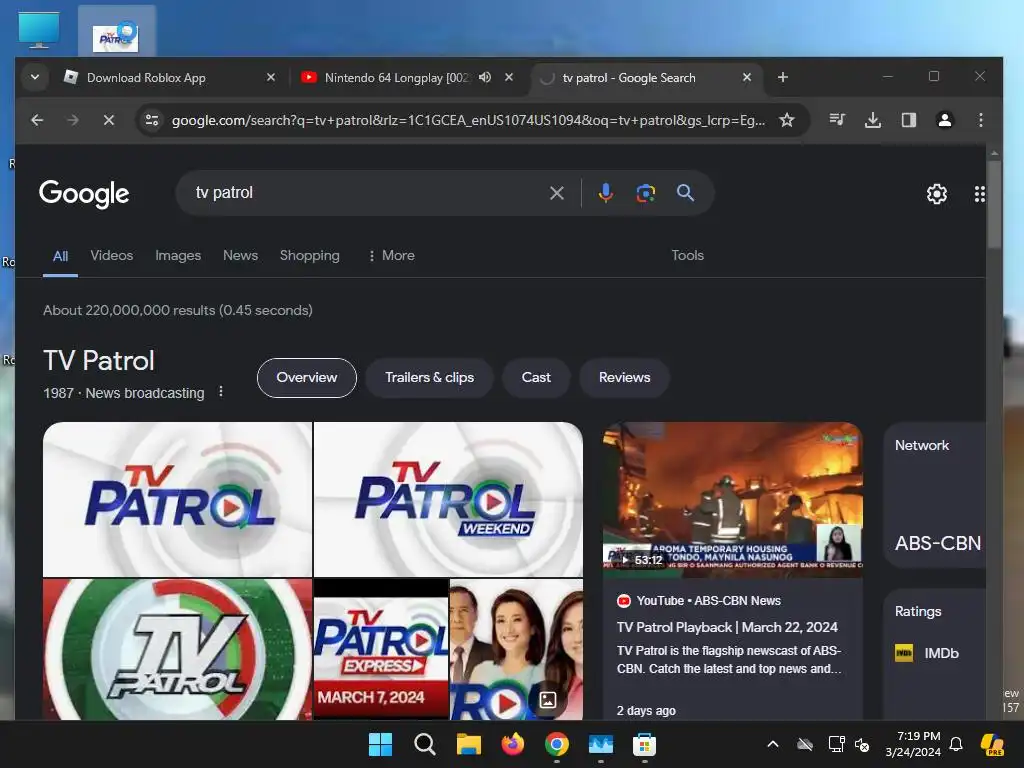1024x768 pixels.
Task: Open search Tools options
Action: tap(687, 255)
